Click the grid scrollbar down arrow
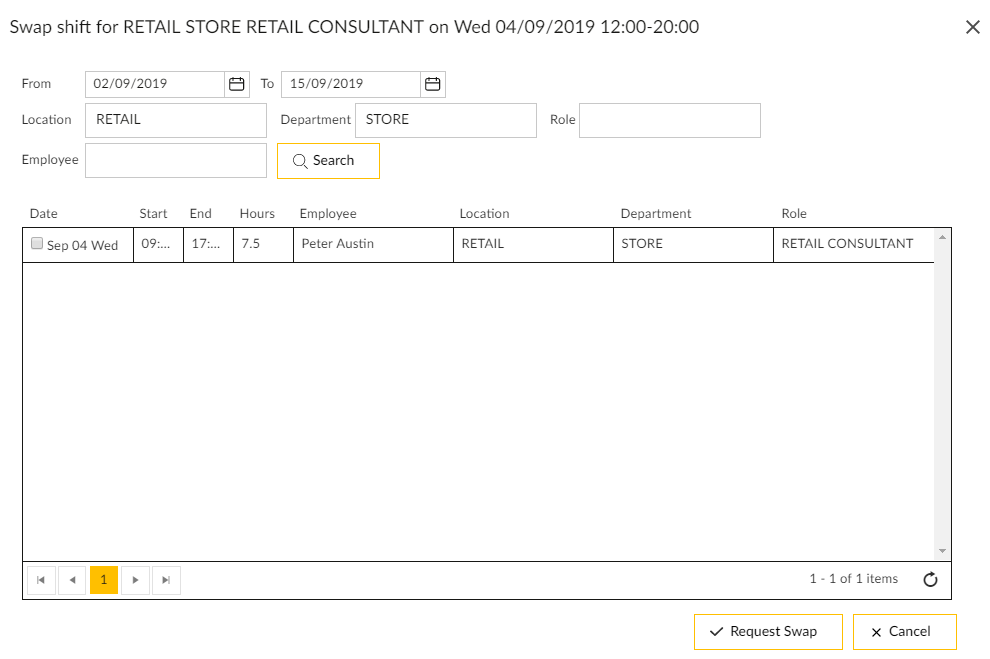Viewport: 990px width, 659px height. [x=943, y=551]
